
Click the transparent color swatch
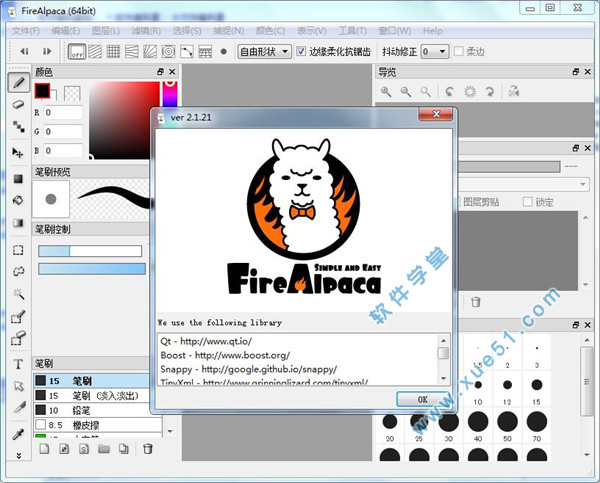(72, 93)
